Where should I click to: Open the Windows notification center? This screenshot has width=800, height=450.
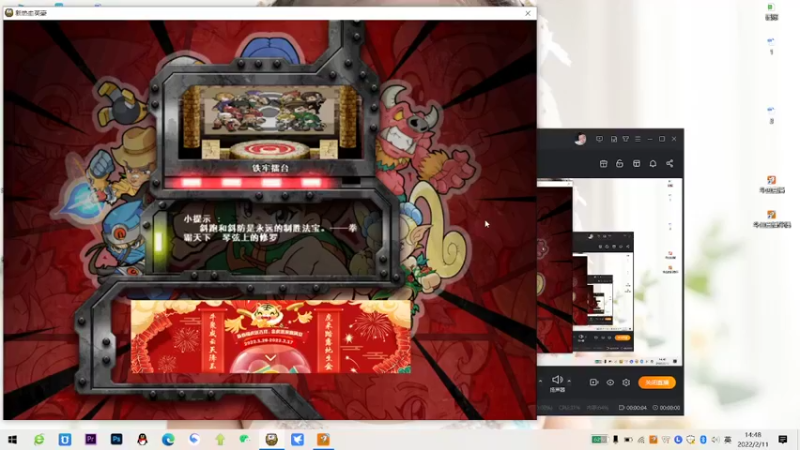[x=783, y=439]
